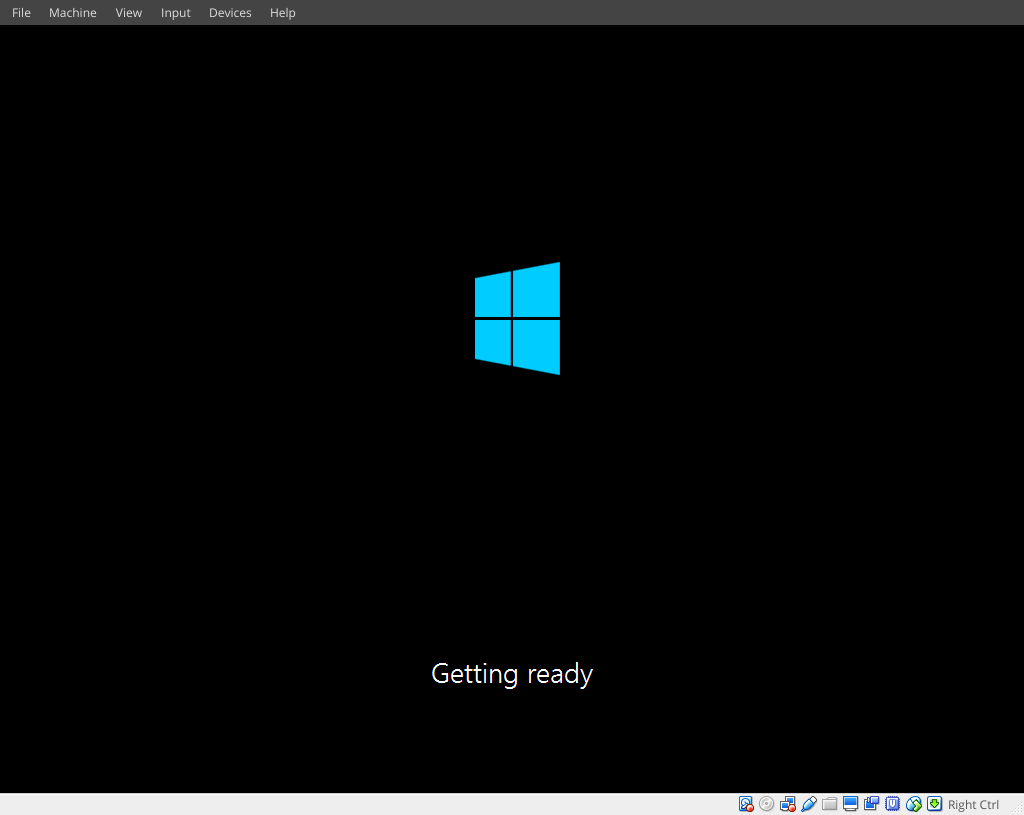1024x815 pixels.
Task: Click the Windows logo in guest display
Action: tap(517, 319)
